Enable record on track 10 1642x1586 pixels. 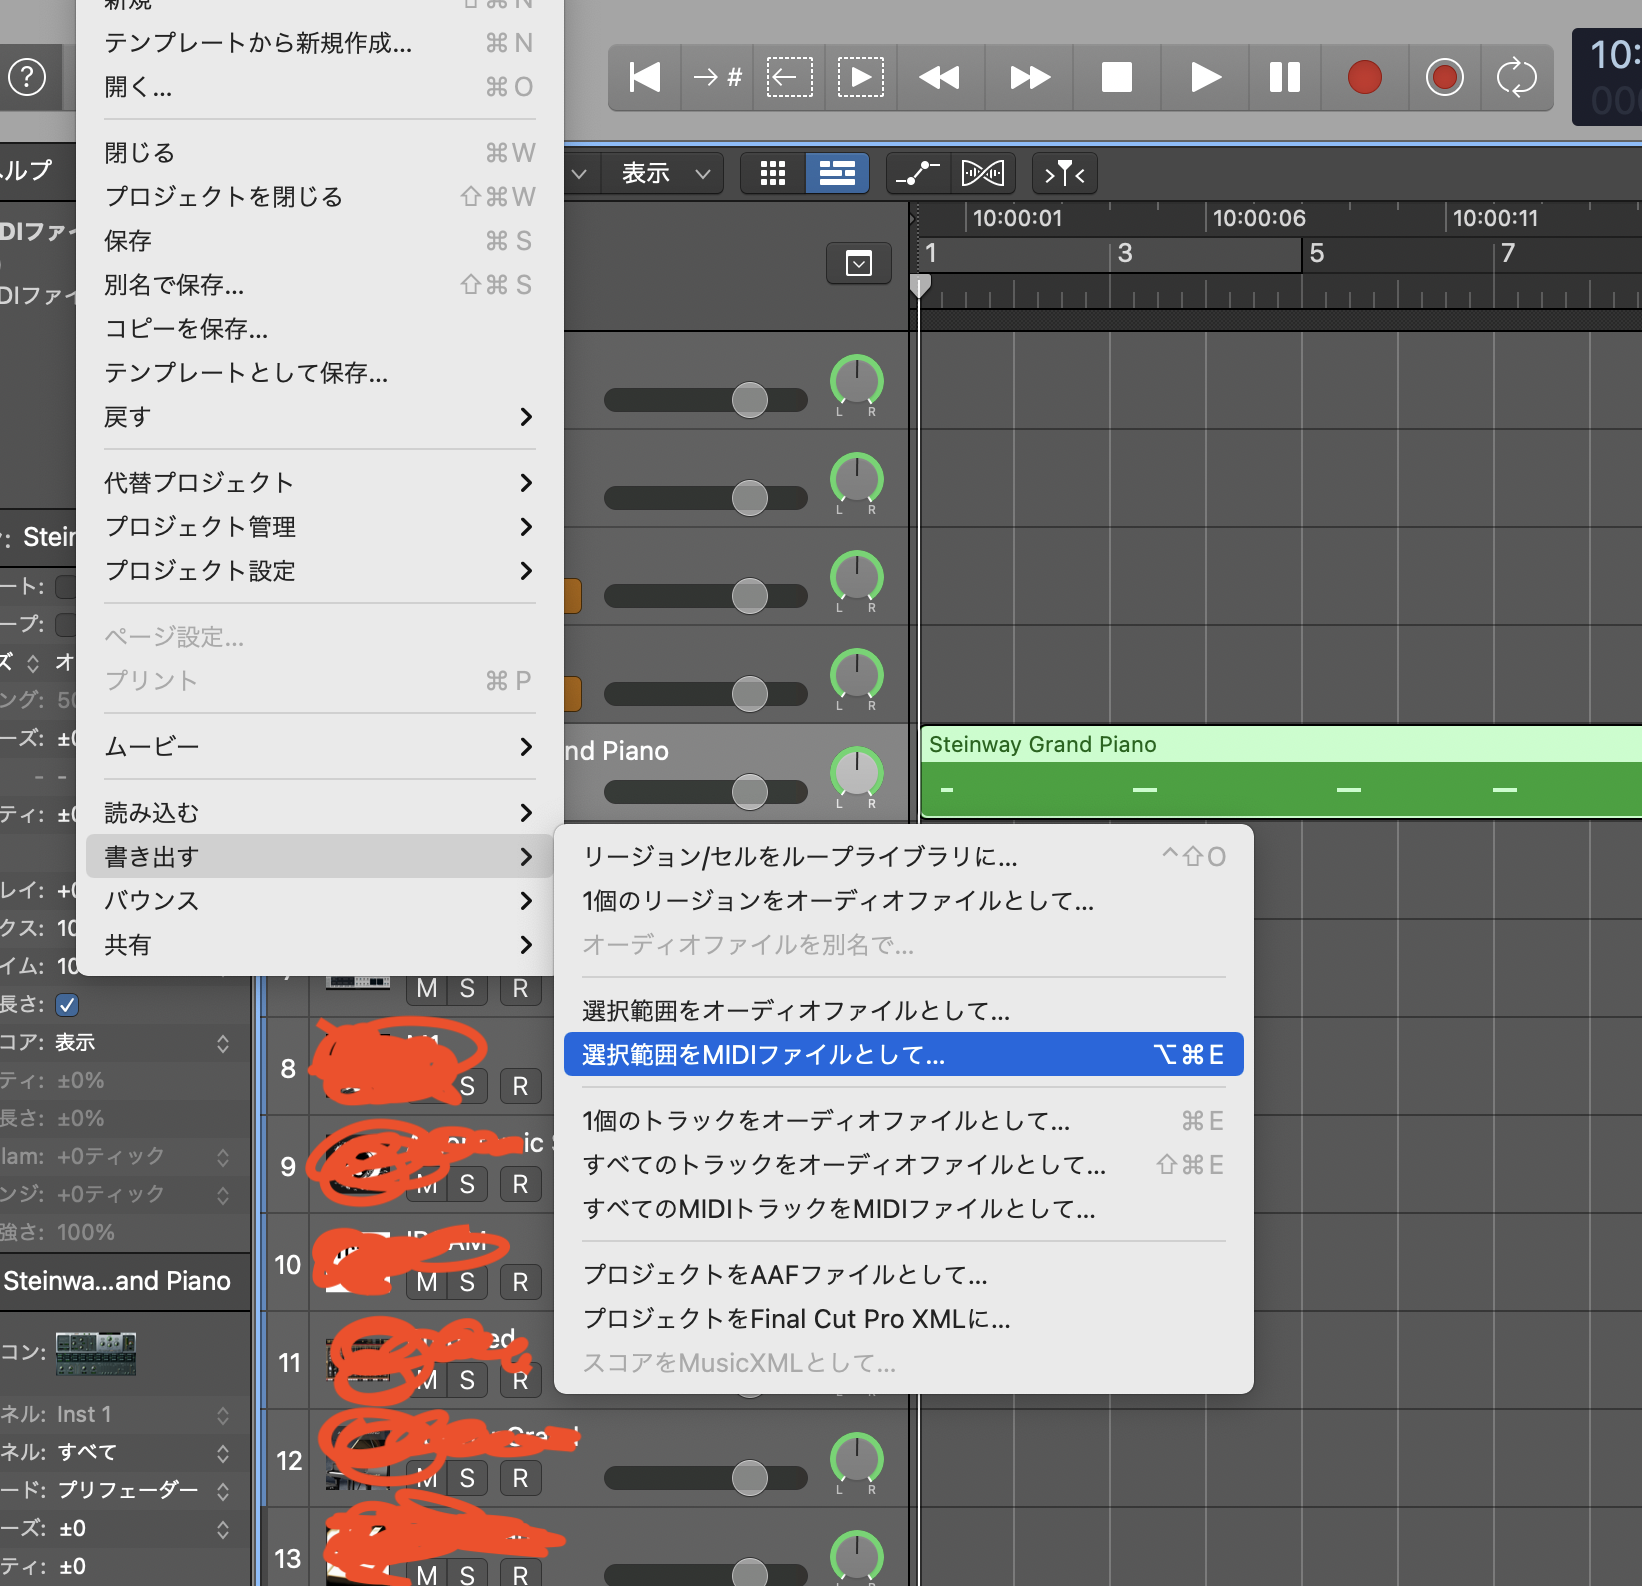[520, 1282]
